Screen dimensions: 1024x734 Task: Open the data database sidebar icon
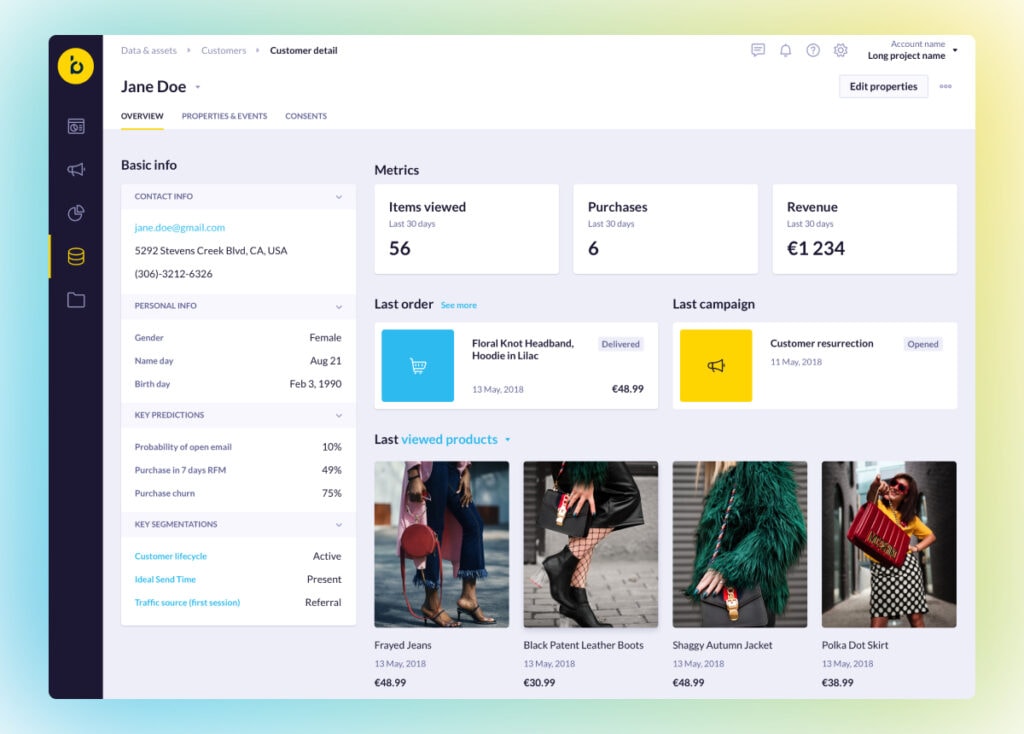click(76, 257)
